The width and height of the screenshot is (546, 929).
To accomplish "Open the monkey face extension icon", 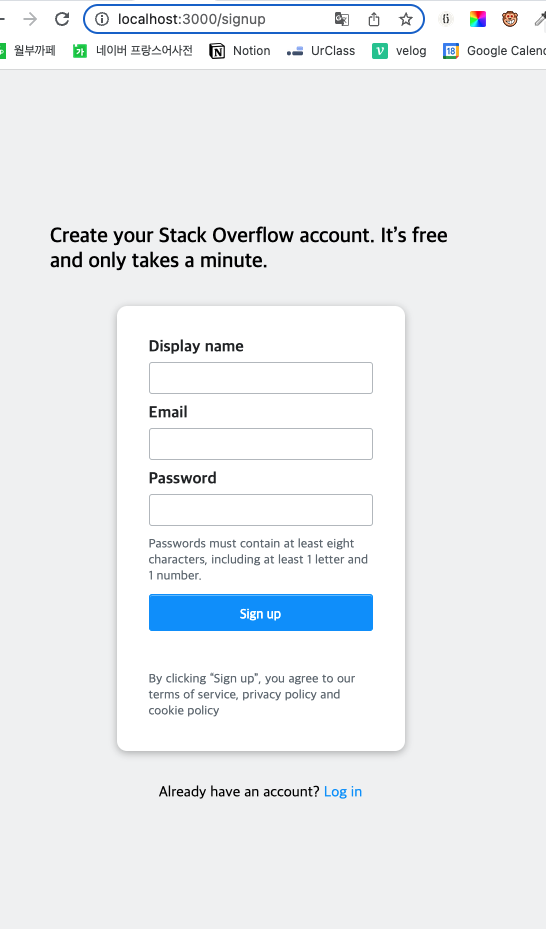I will [509, 19].
